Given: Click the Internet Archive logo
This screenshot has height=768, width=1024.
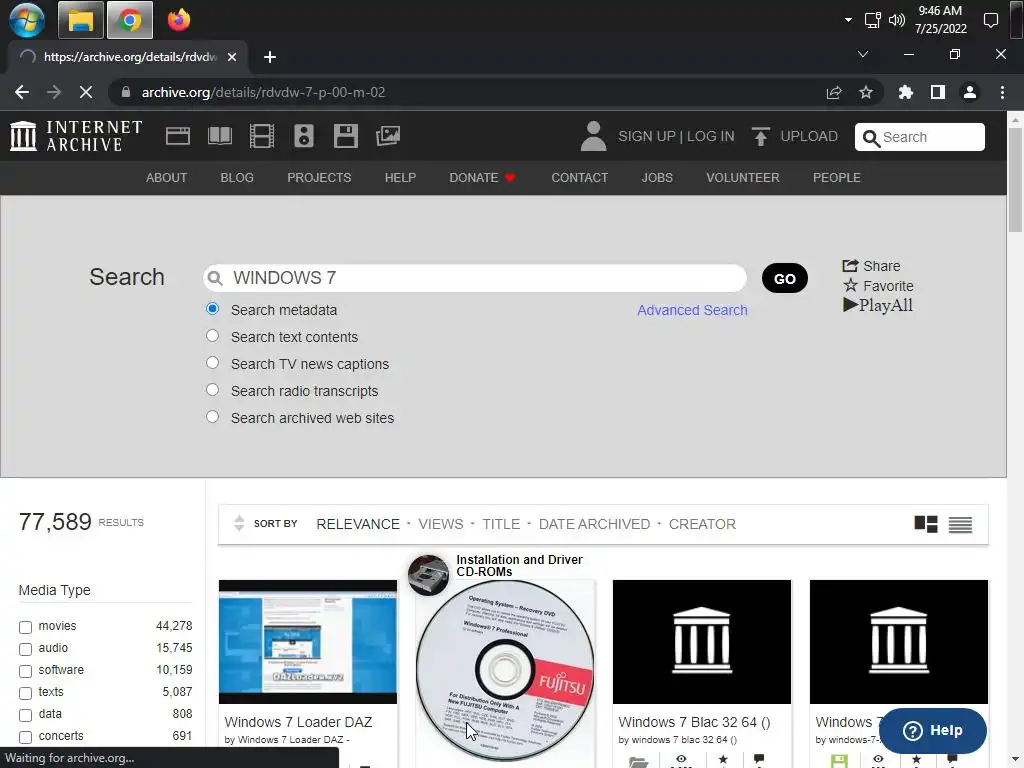Looking at the screenshot, I should point(76,136).
